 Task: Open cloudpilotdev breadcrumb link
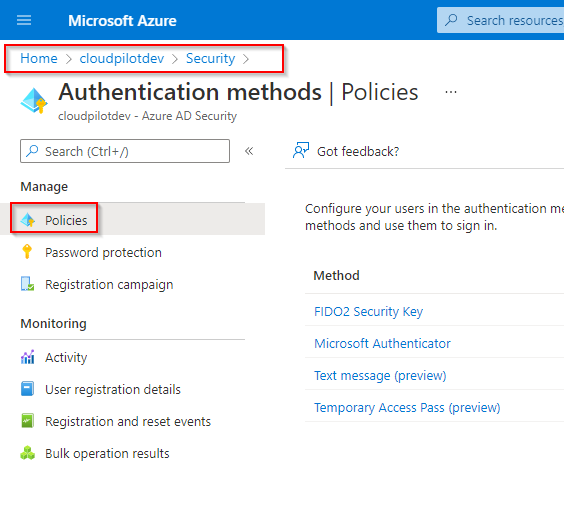(x=122, y=58)
